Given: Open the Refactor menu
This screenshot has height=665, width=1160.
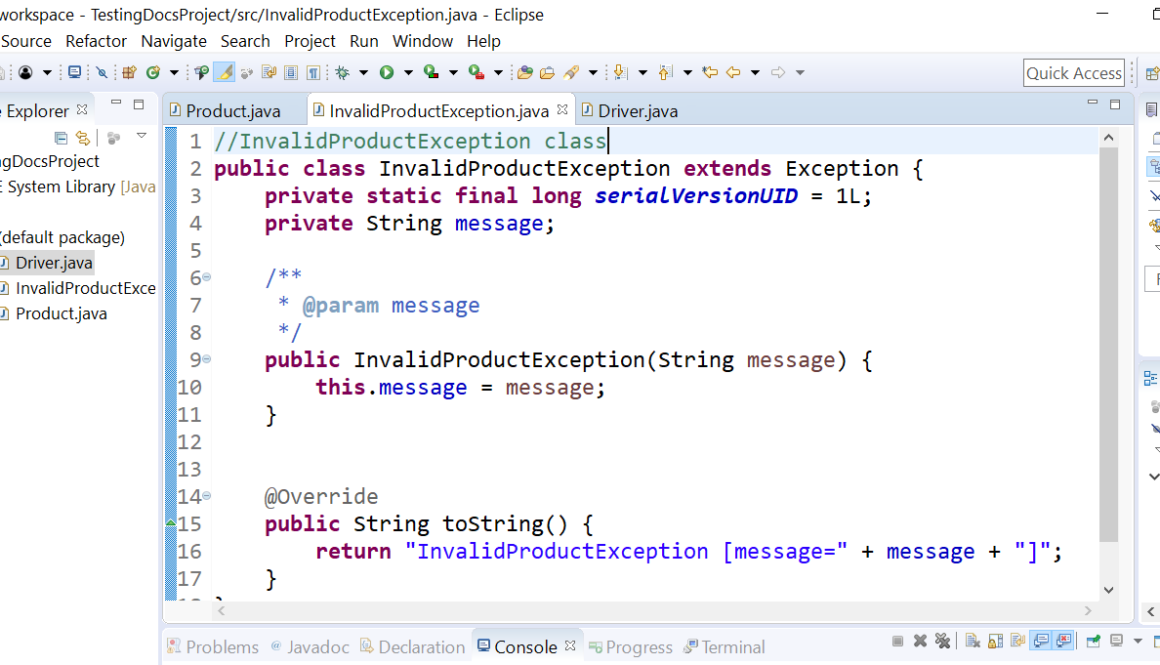Looking at the screenshot, I should [96, 41].
